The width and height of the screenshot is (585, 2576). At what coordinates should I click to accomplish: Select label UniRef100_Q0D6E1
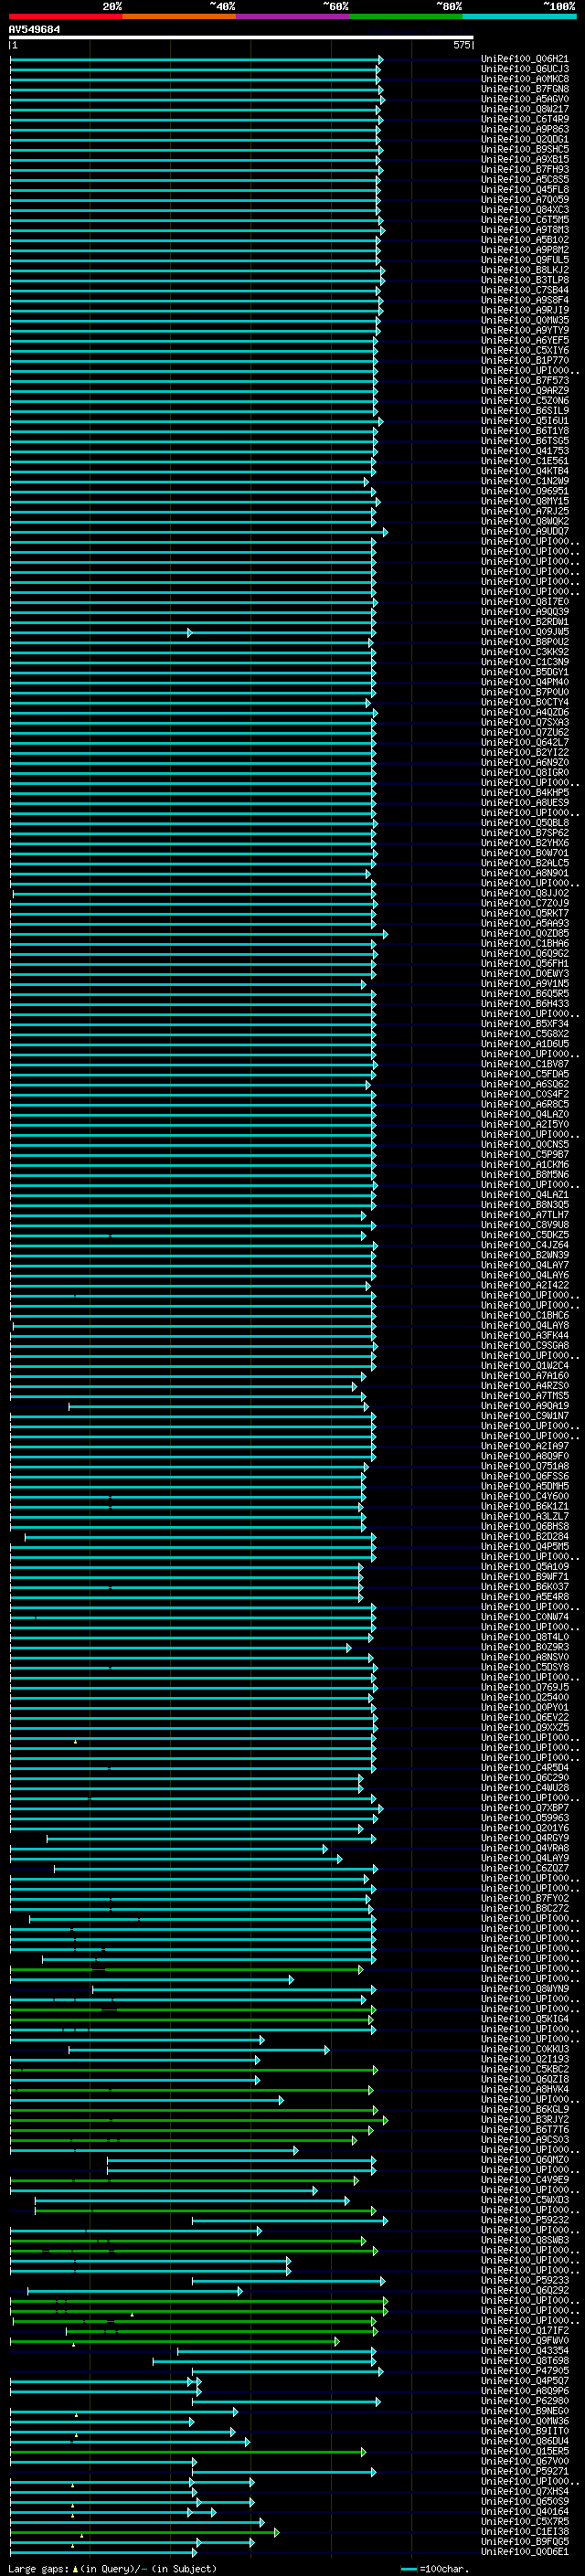[x=525, y=2551]
